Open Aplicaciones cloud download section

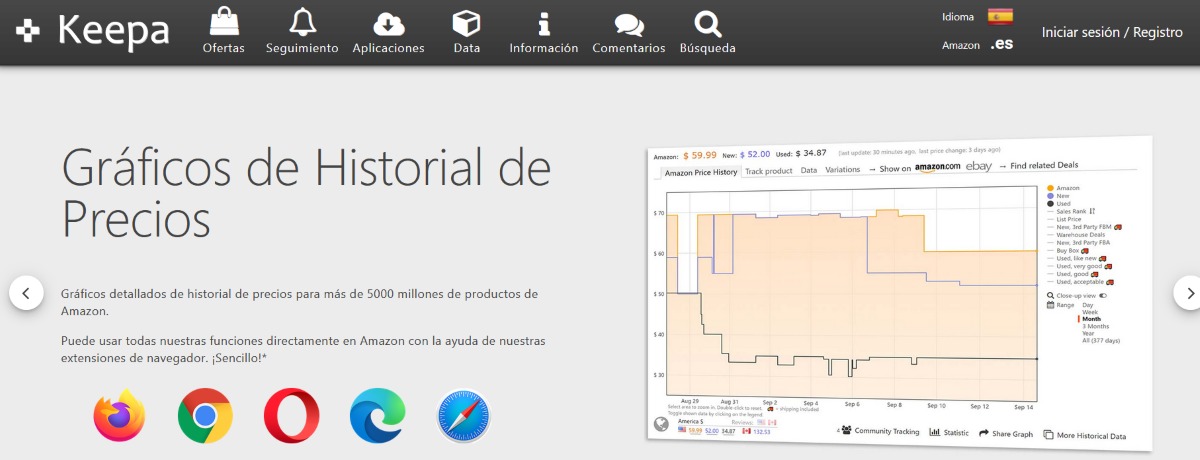[x=388, y=31]
